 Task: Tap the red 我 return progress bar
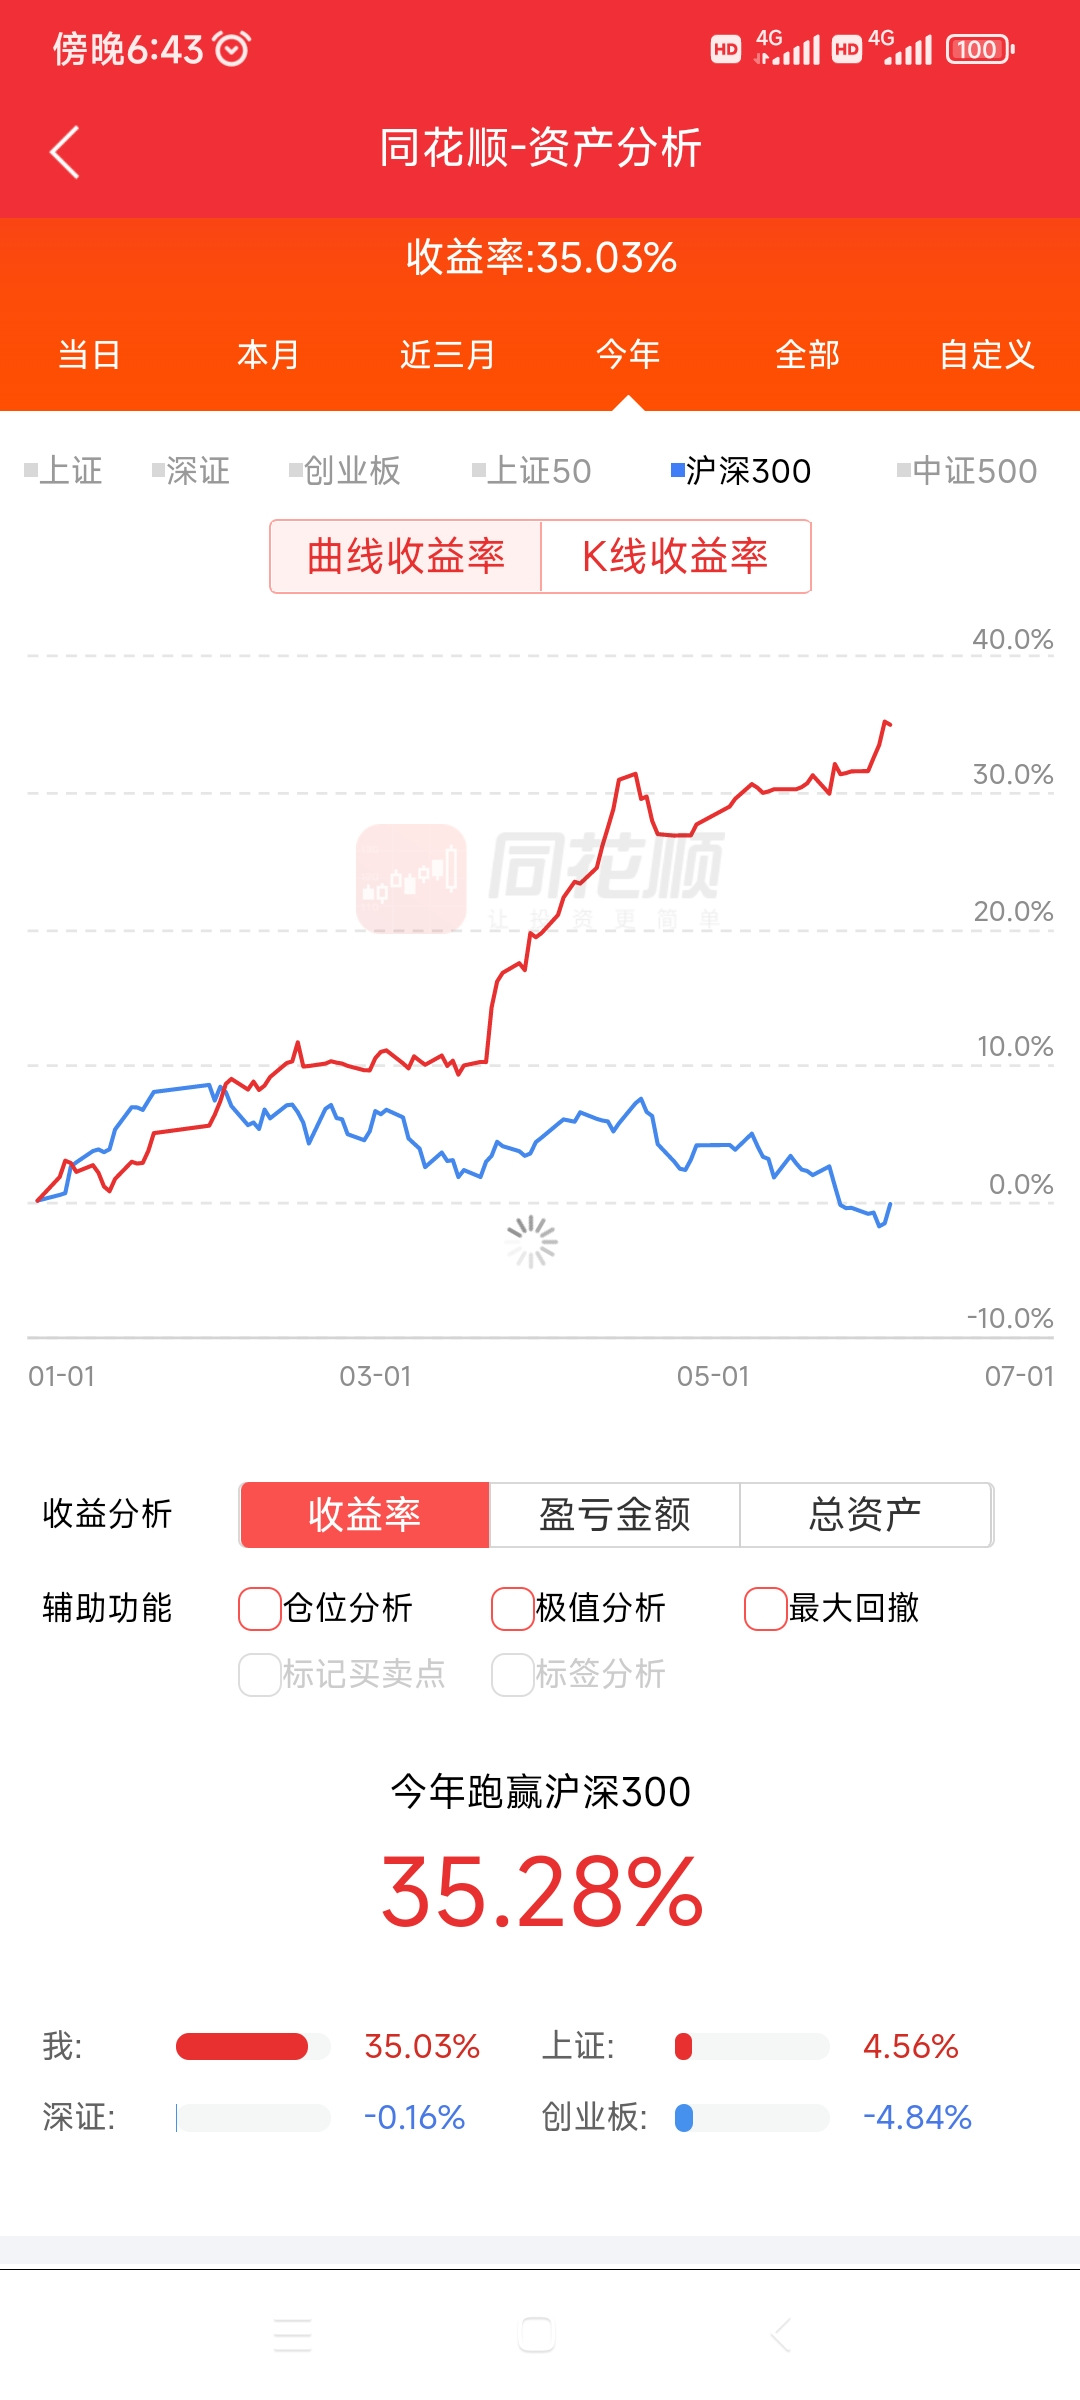pos(242,2047)
